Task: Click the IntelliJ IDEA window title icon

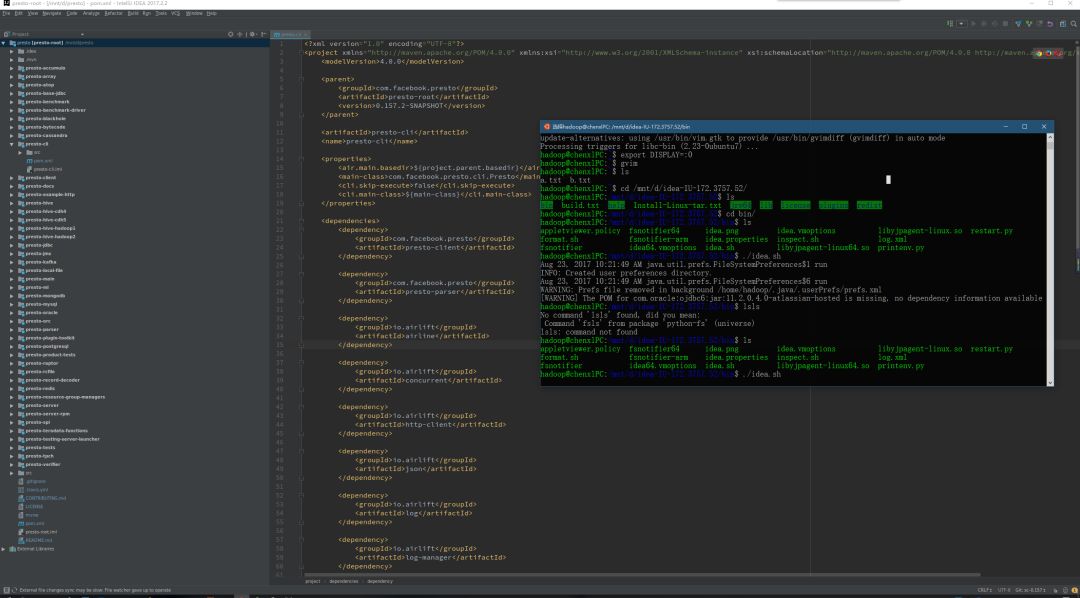Action: [x=6, y=3]
